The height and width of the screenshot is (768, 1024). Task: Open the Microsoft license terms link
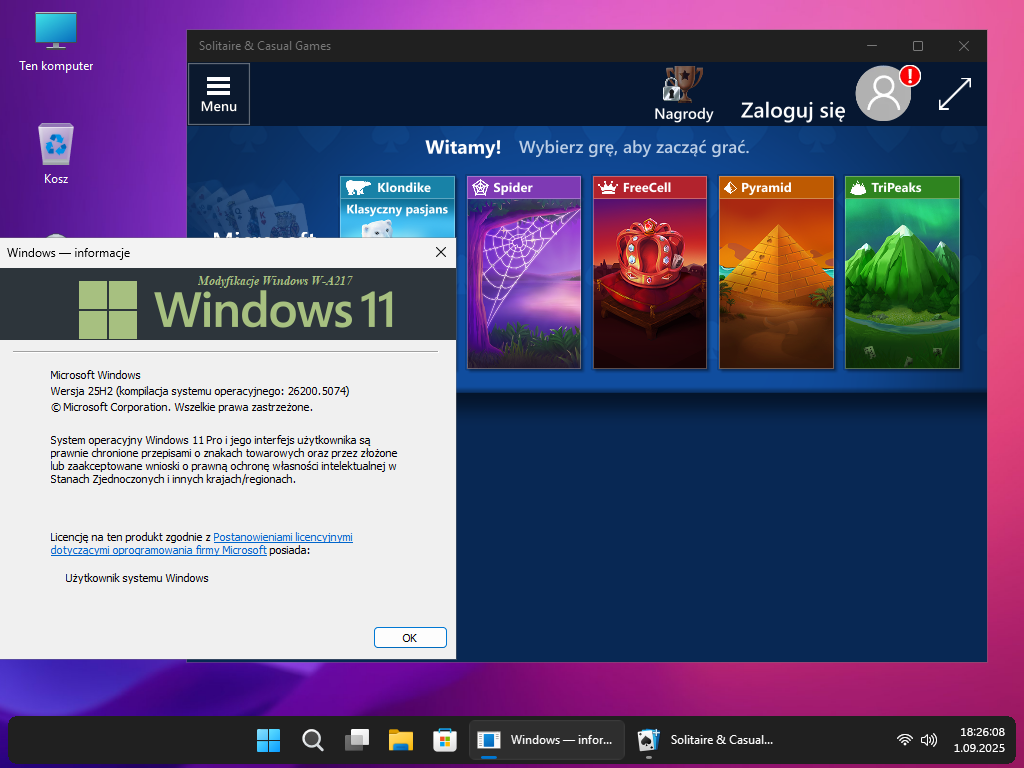pos(282,537)
